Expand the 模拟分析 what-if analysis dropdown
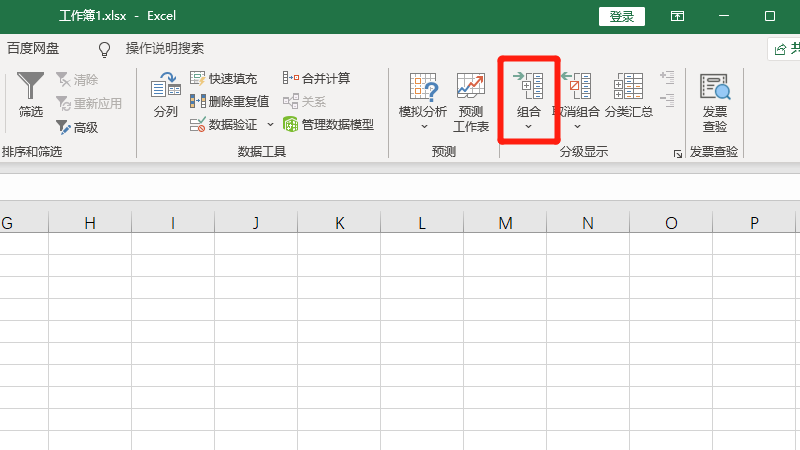Viewport: 800px width, 450px height. pyautogui.click(x=422, y=127)
